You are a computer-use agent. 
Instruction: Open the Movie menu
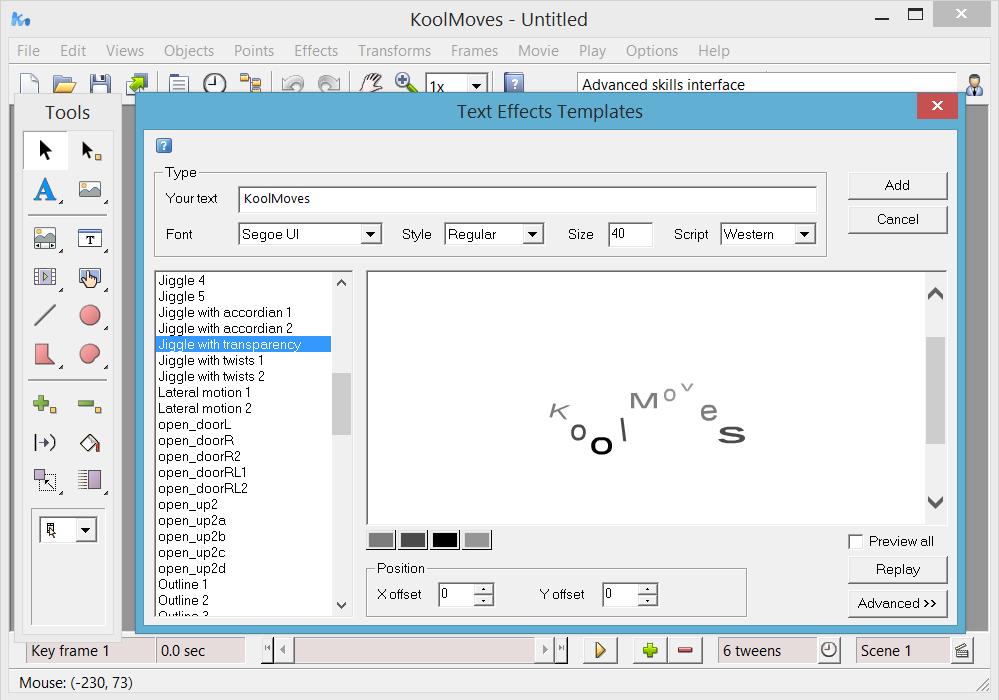[x=538, y=51]
